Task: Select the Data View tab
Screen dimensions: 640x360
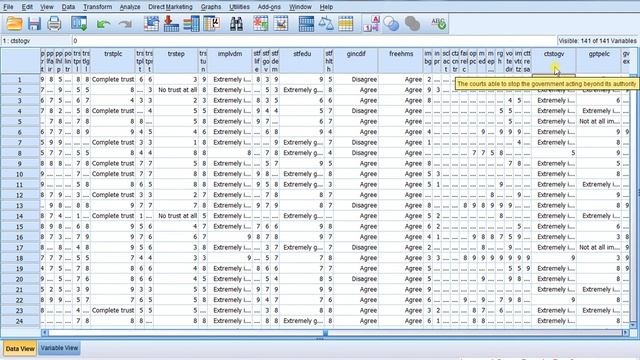Action: click(20, 349)
